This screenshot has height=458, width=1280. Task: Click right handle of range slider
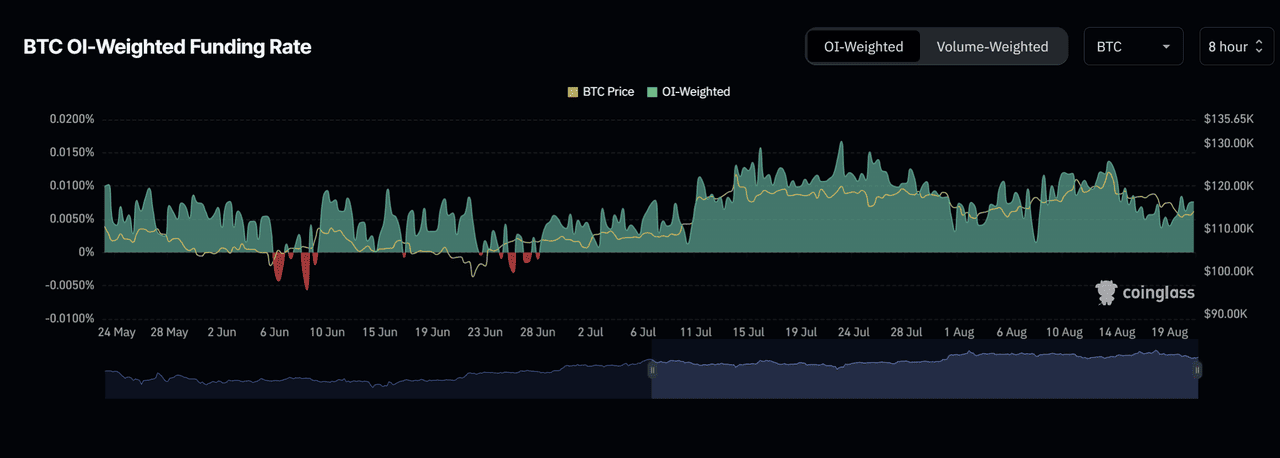[1197, 370]
